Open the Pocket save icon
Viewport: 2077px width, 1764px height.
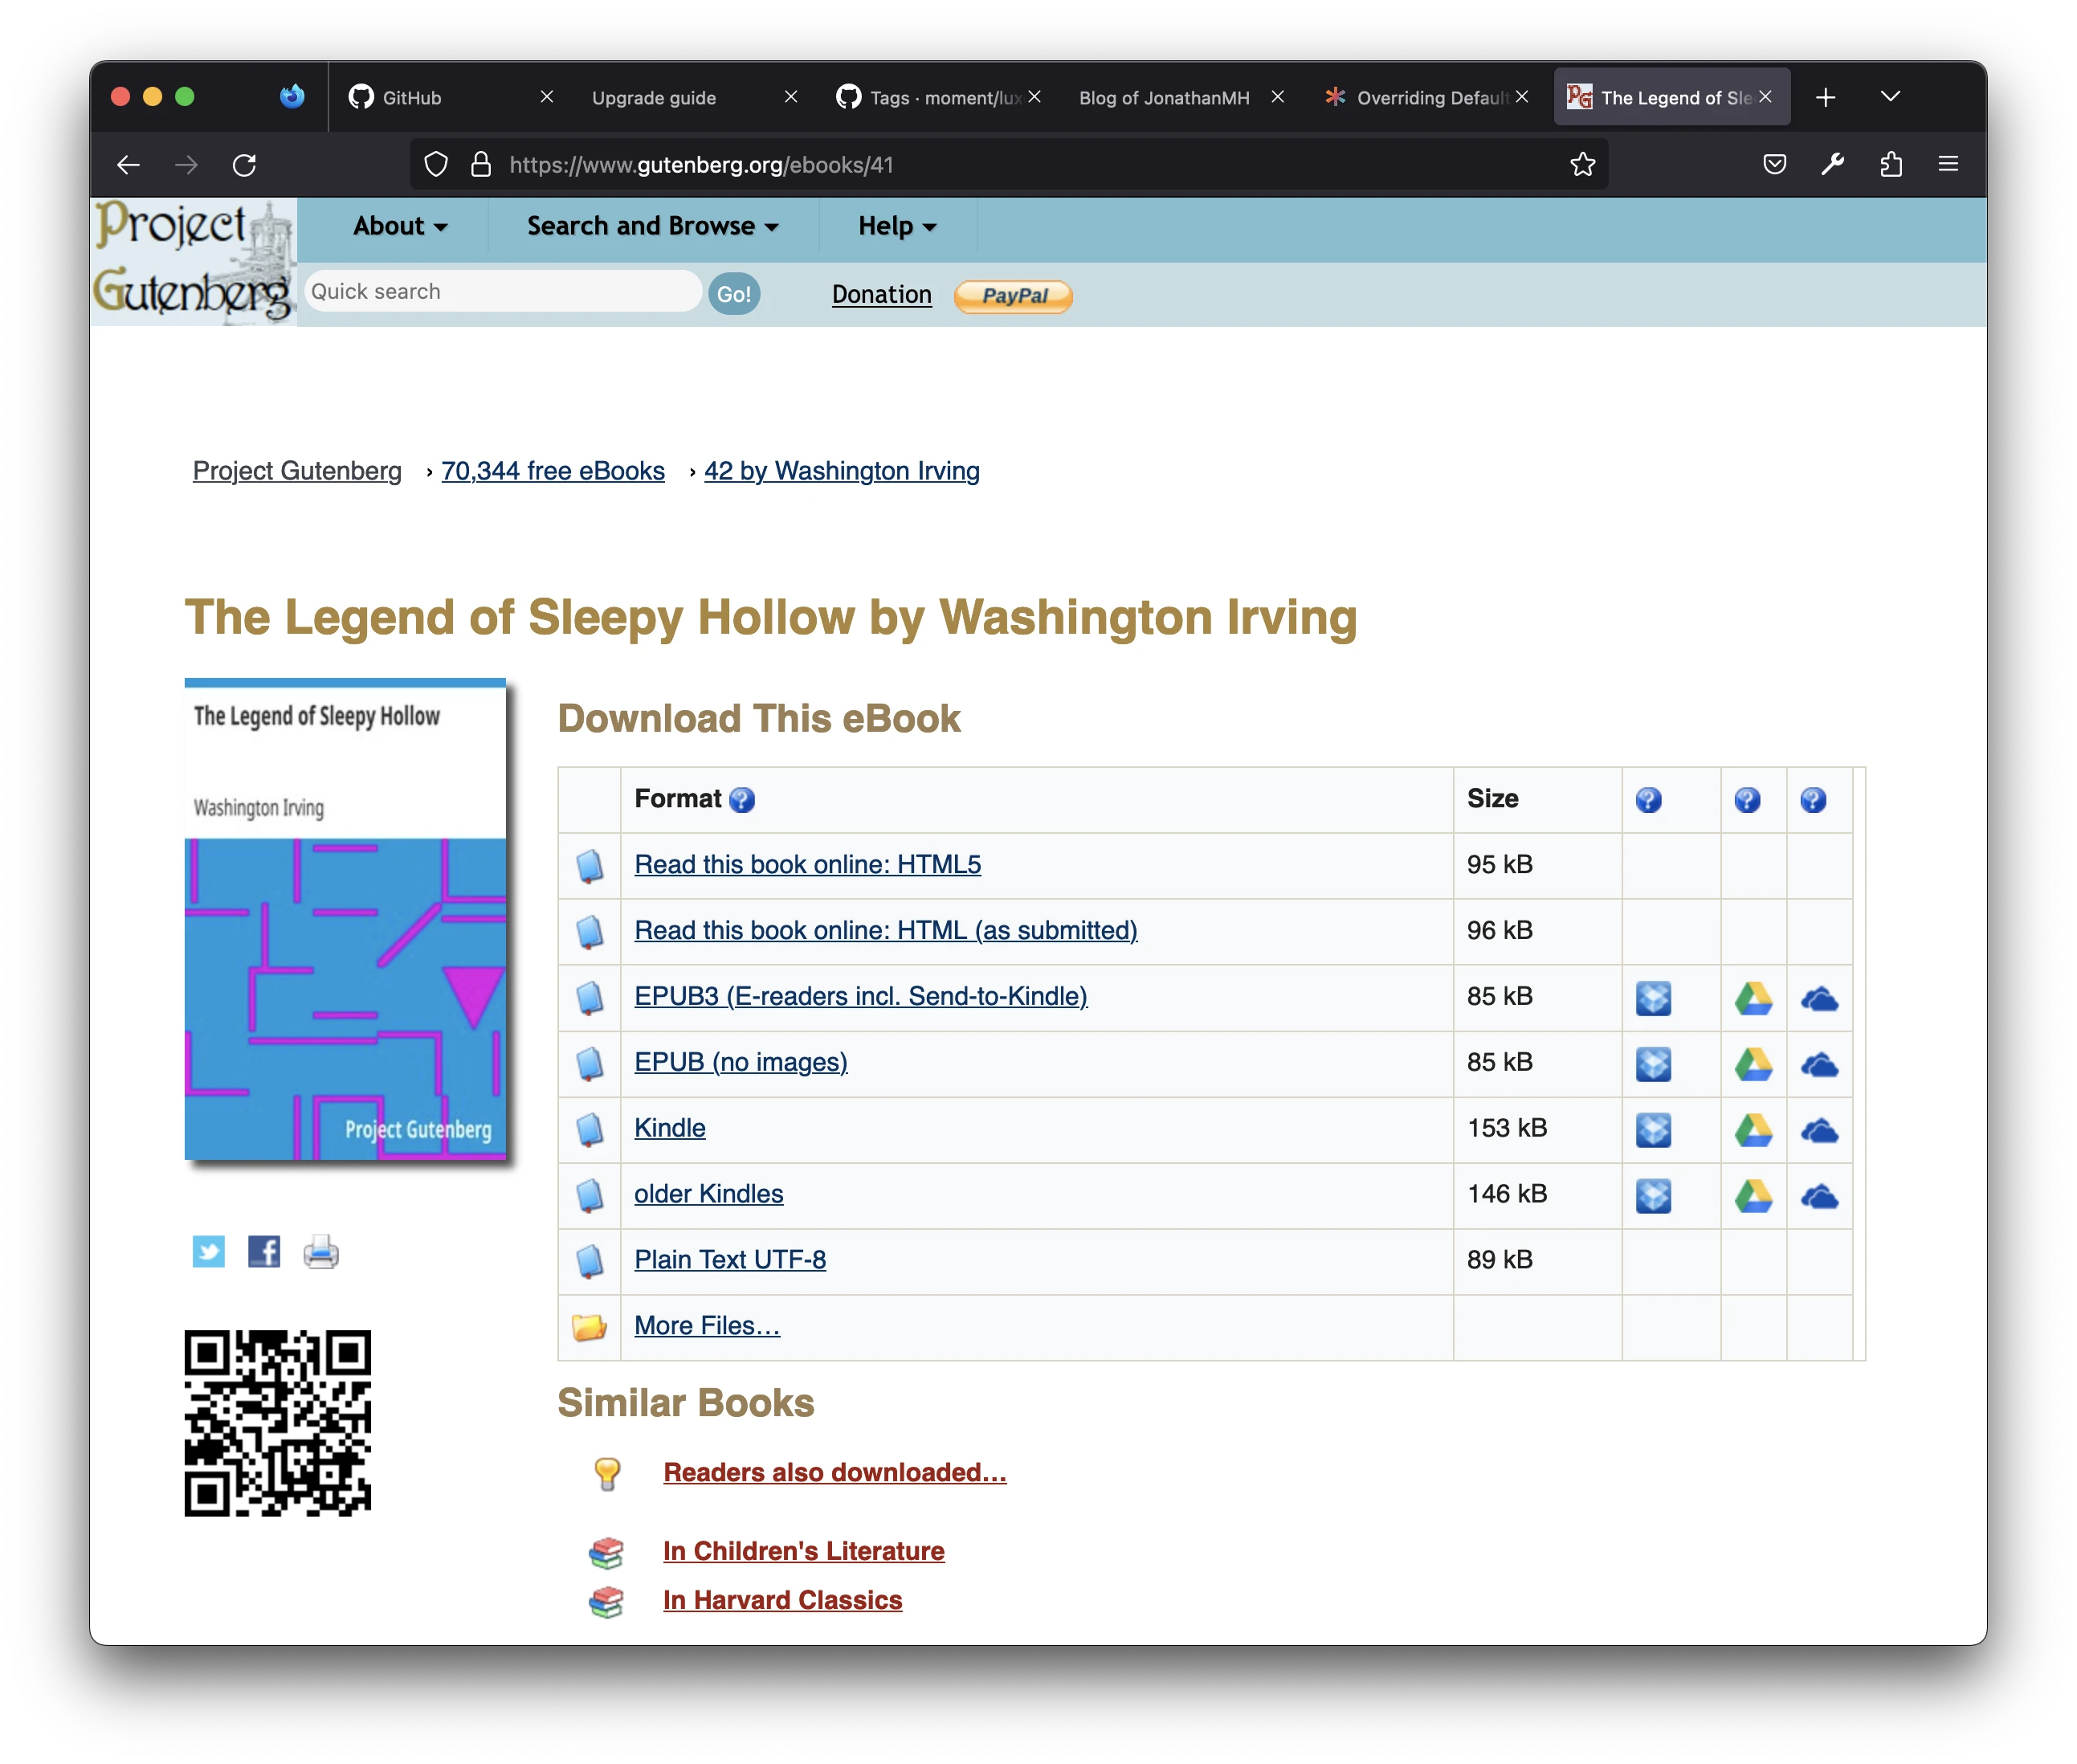[x=1774, y=165]
